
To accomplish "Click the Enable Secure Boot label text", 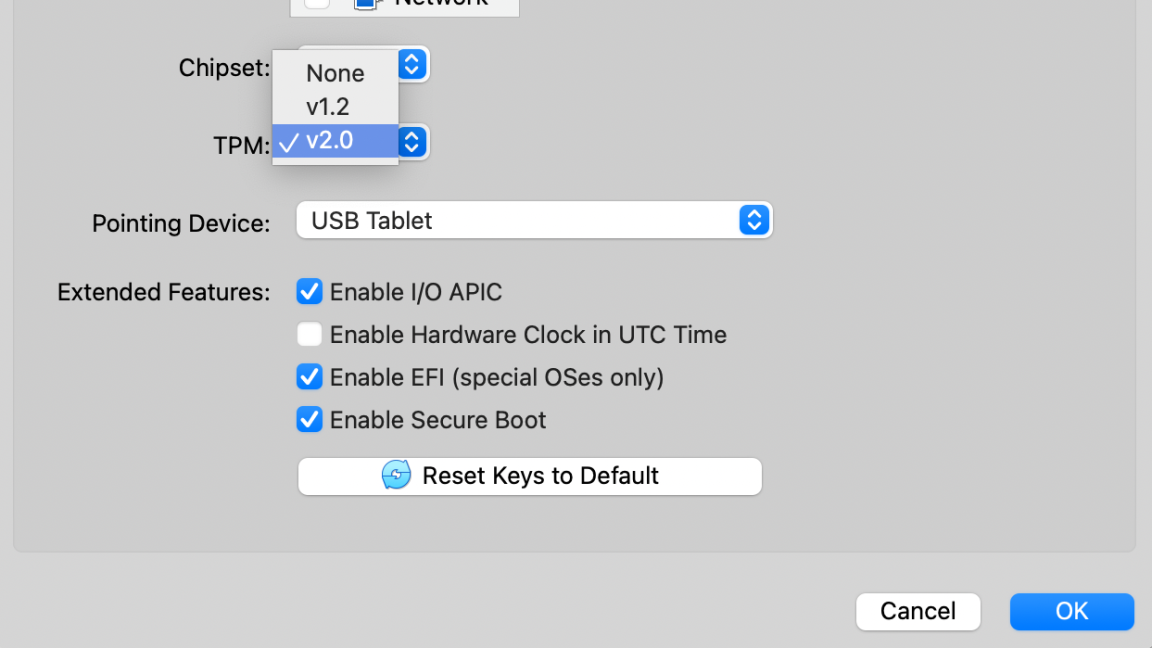I will (x=438, y=419).
